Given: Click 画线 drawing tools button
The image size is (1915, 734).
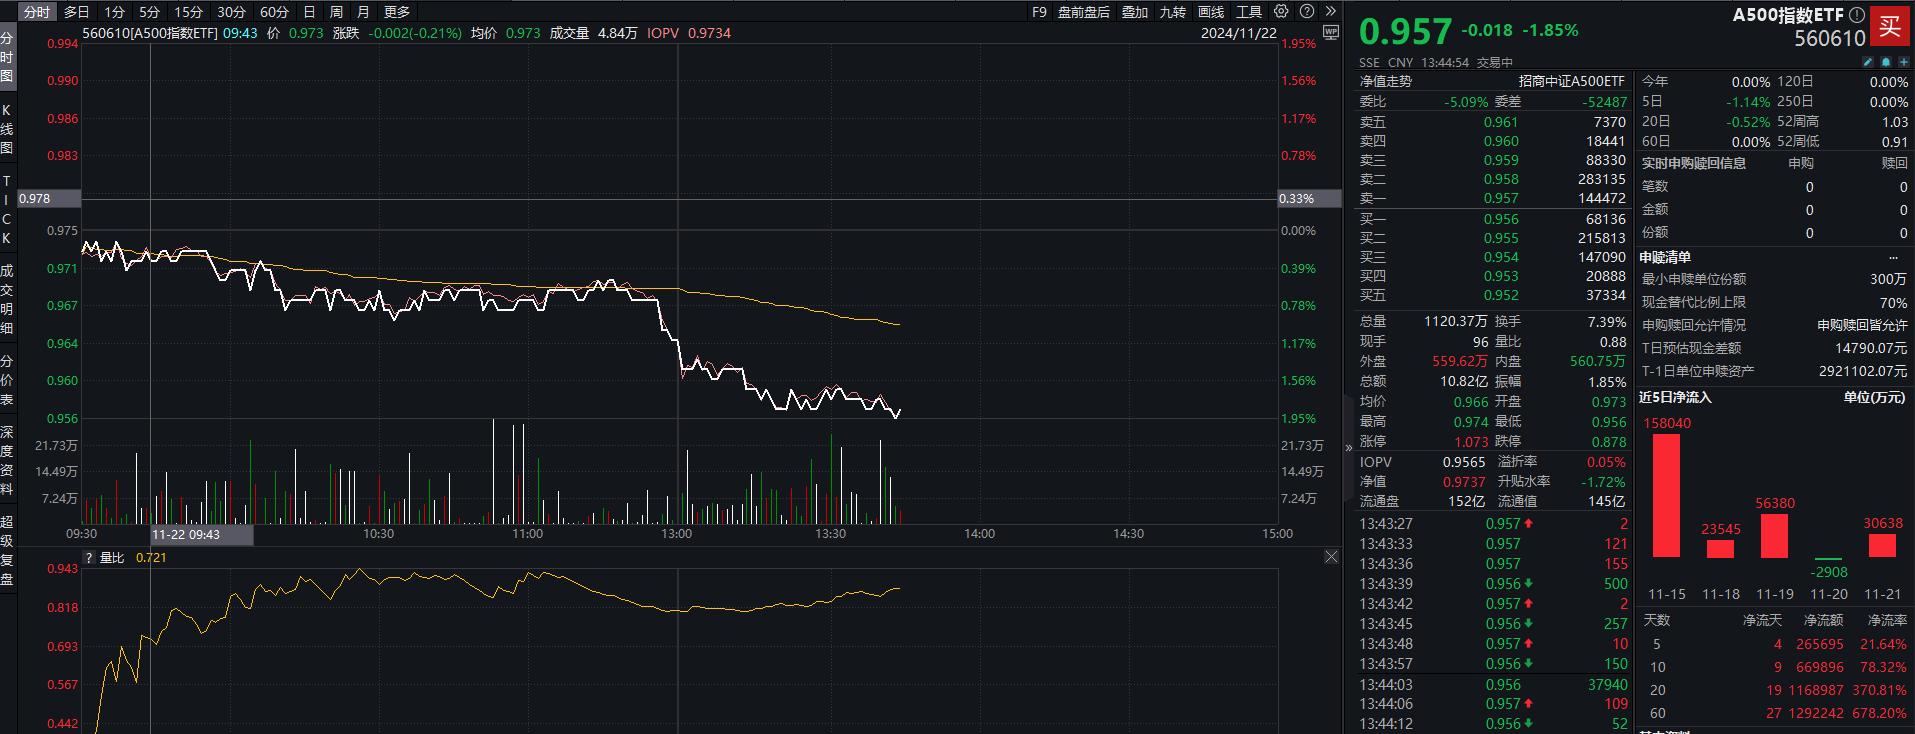Looking at the screenshot, I should coord(1211,12).
